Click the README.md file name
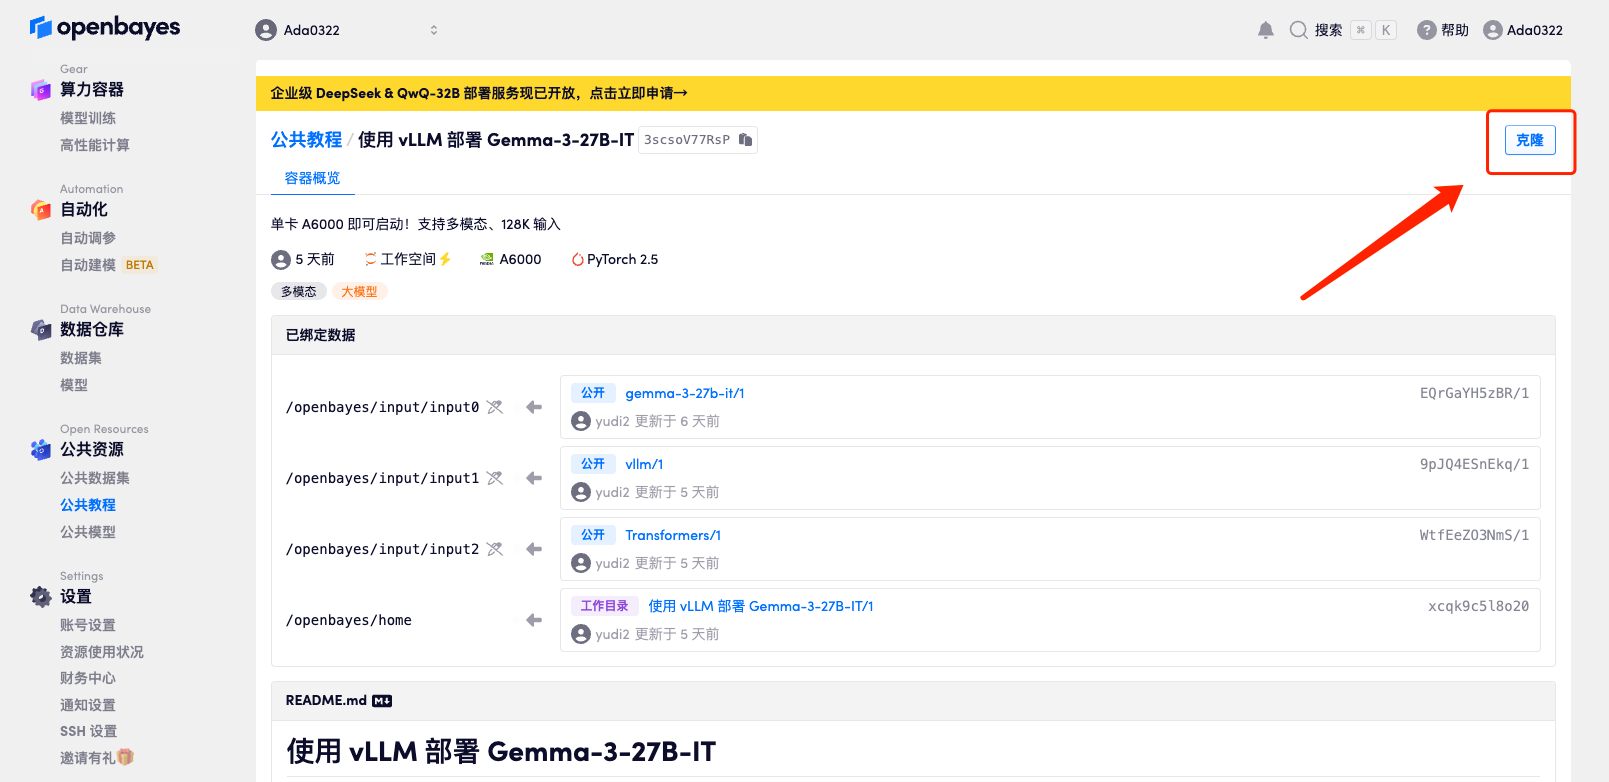Viewport: 1609px width, 782px height. (x=326, y=700)
